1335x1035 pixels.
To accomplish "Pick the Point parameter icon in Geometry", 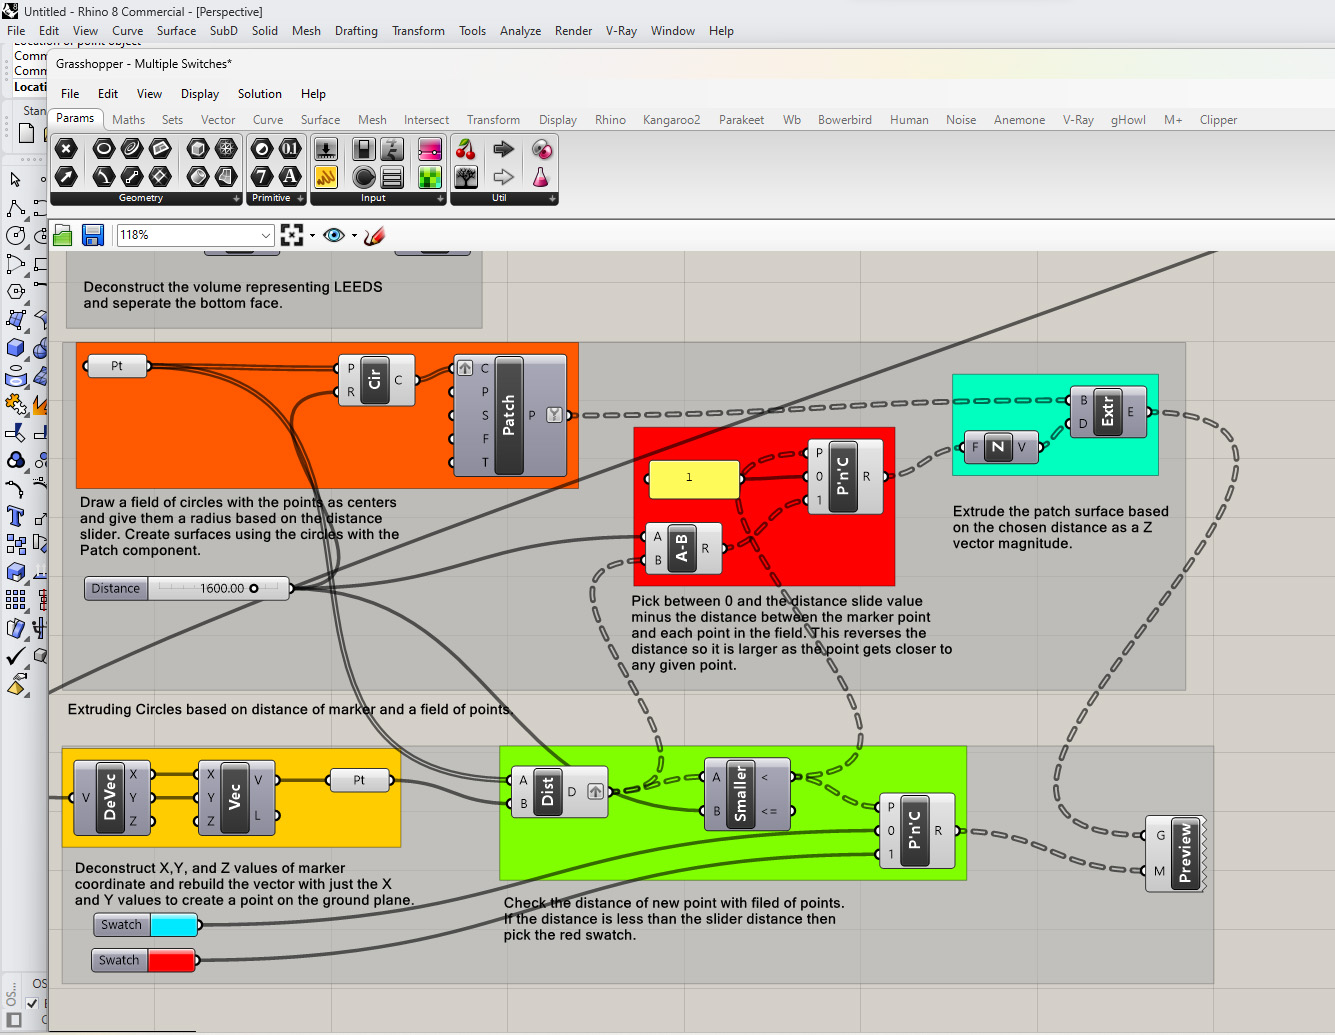I will (66, 149).
